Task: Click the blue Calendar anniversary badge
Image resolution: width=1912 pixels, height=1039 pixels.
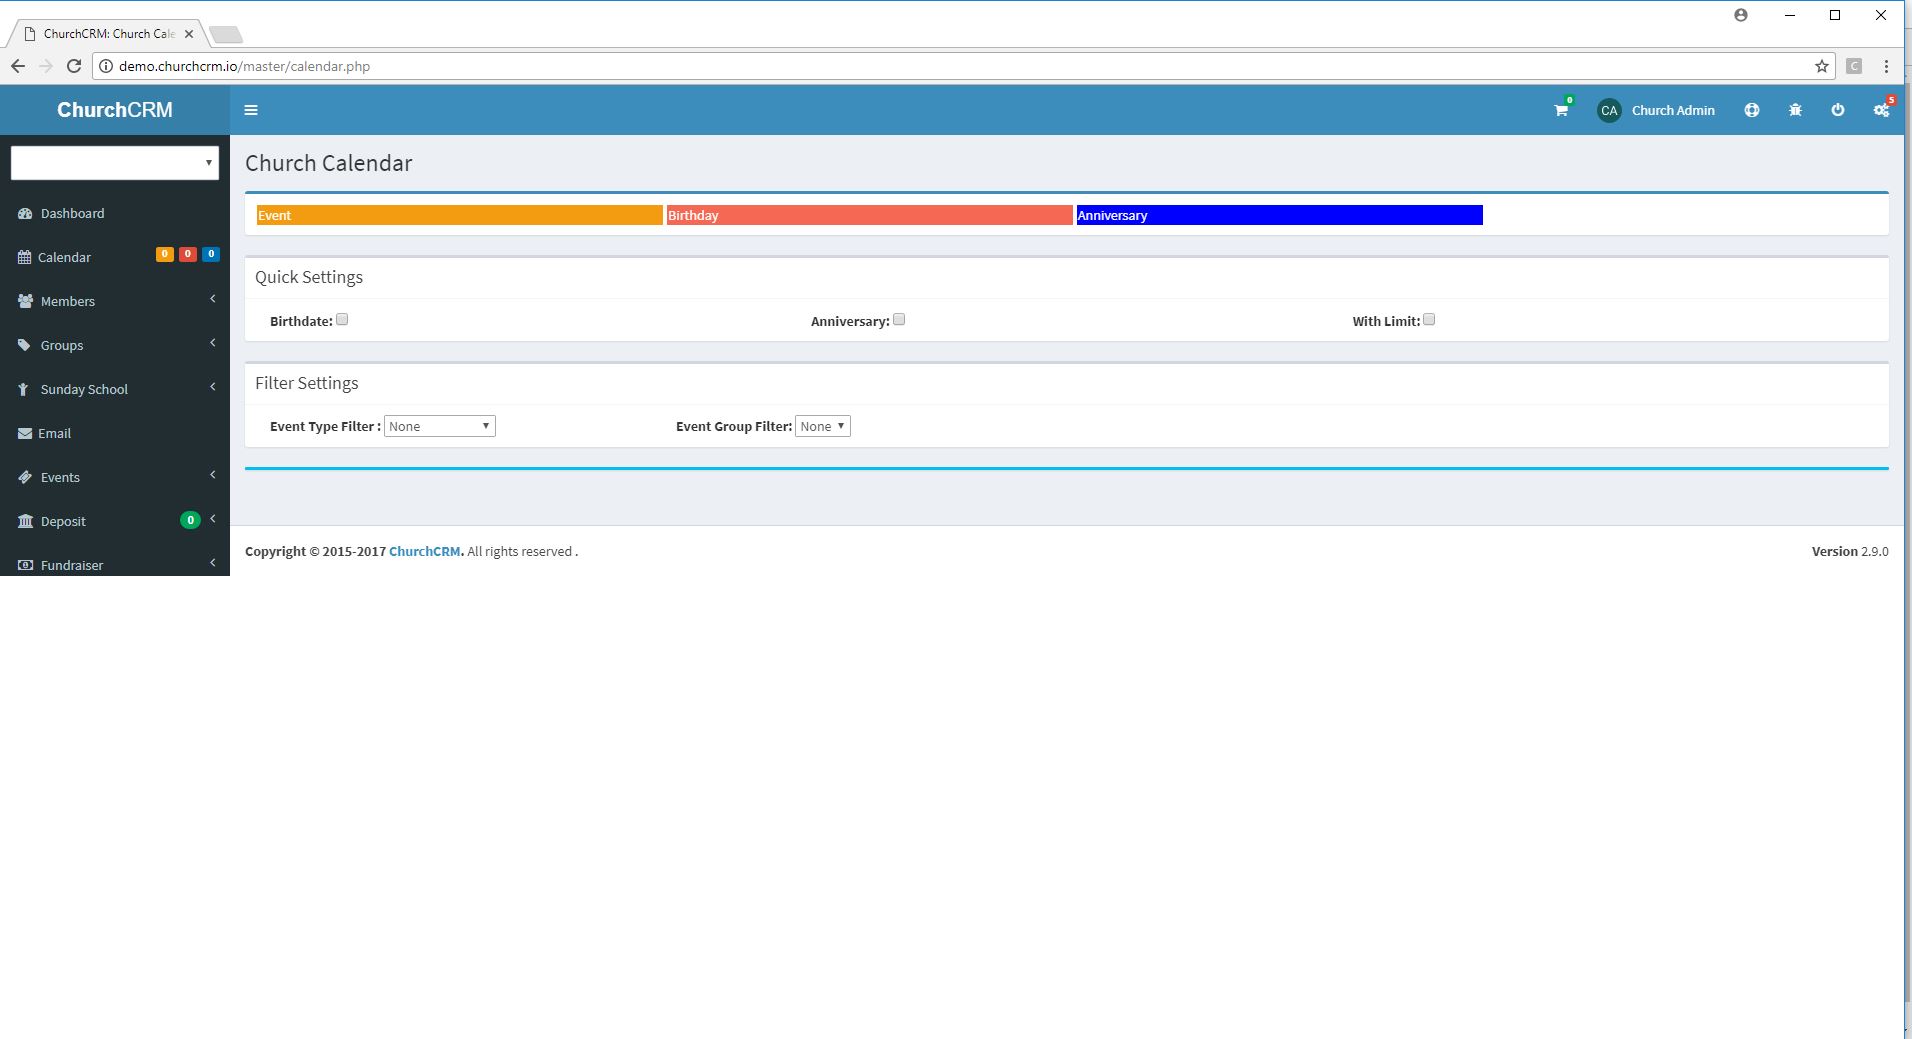Action: coord(211,254)
